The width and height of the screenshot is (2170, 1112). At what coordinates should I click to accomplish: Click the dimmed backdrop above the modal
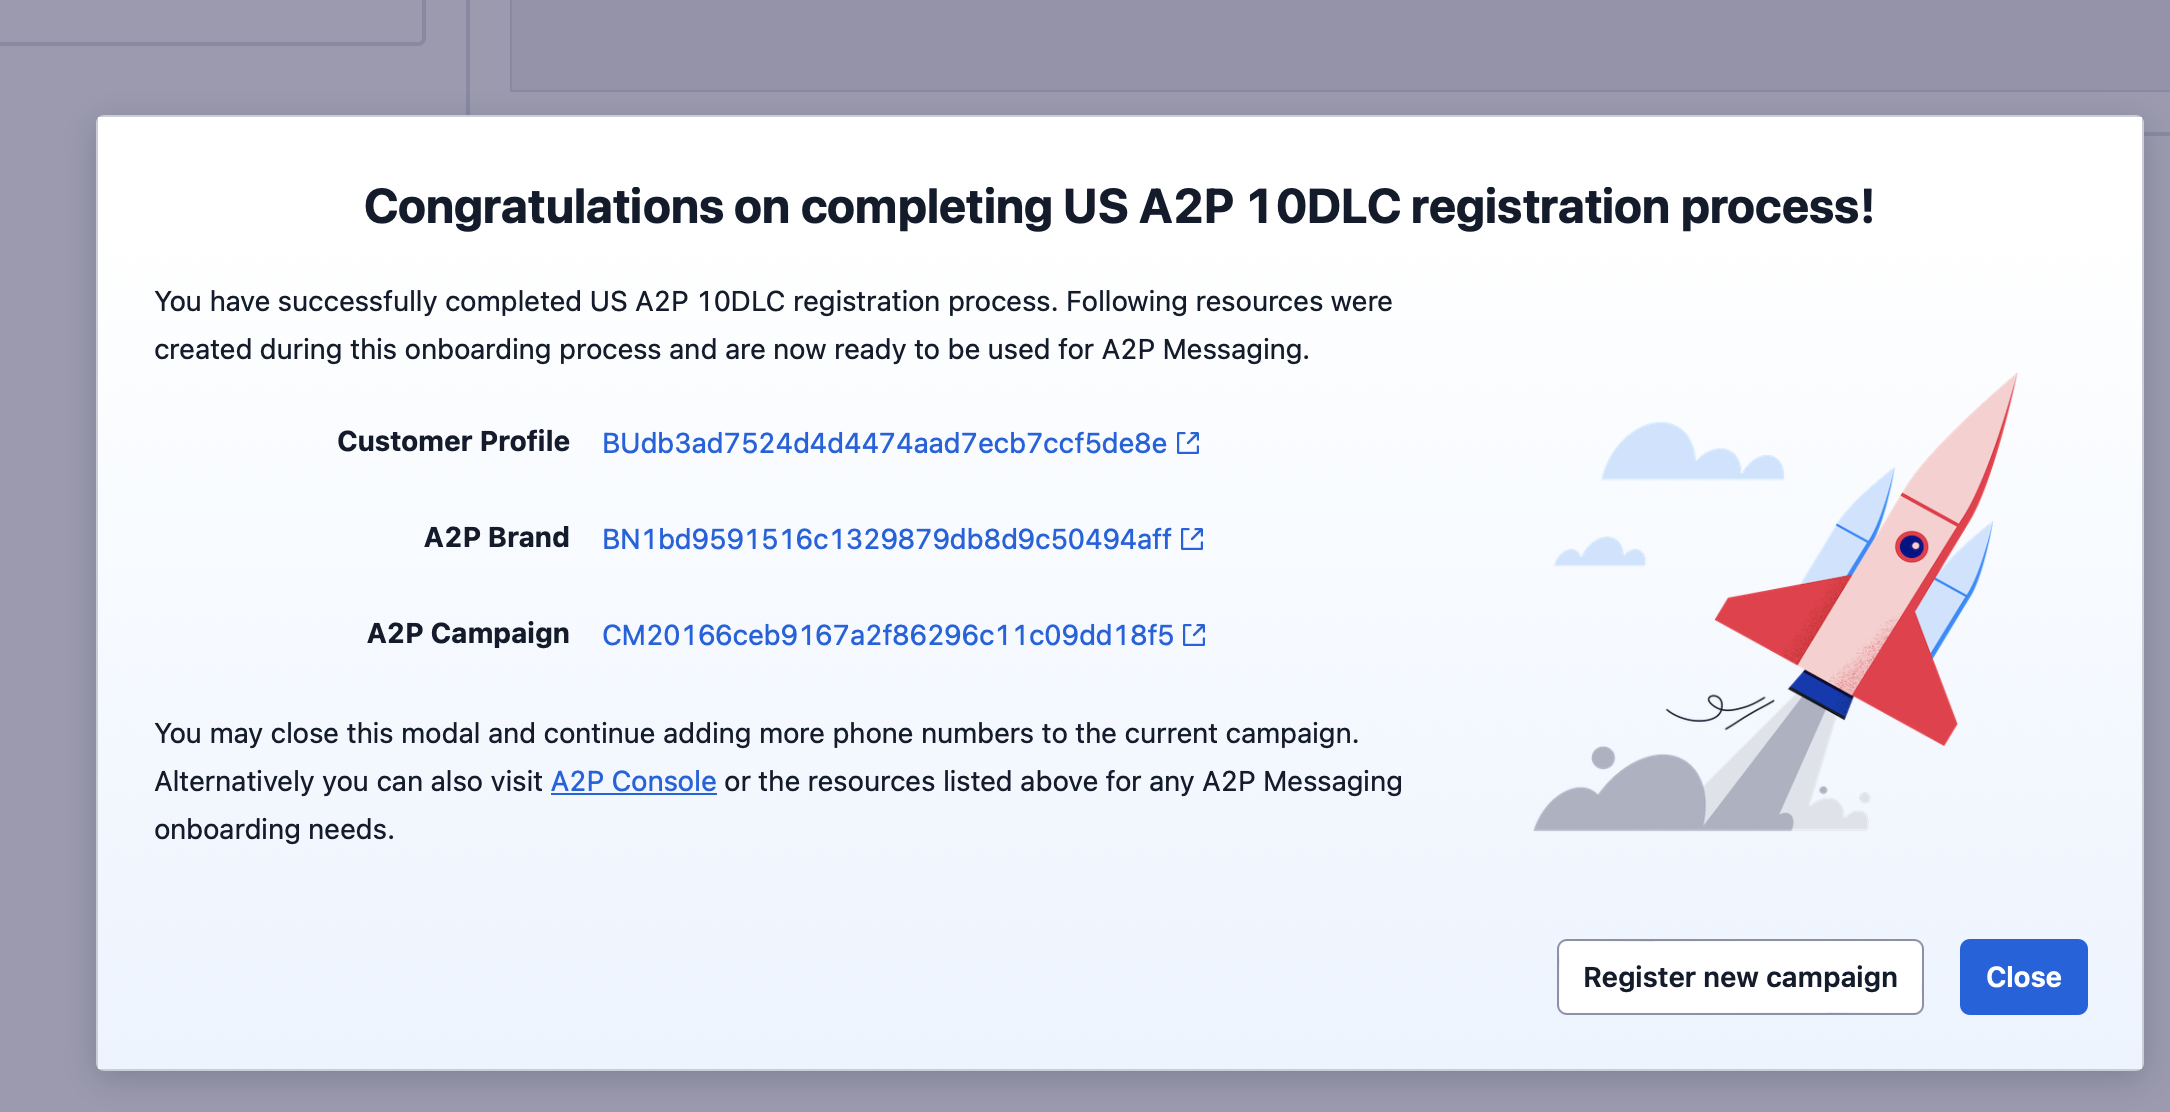(1300, 45)
